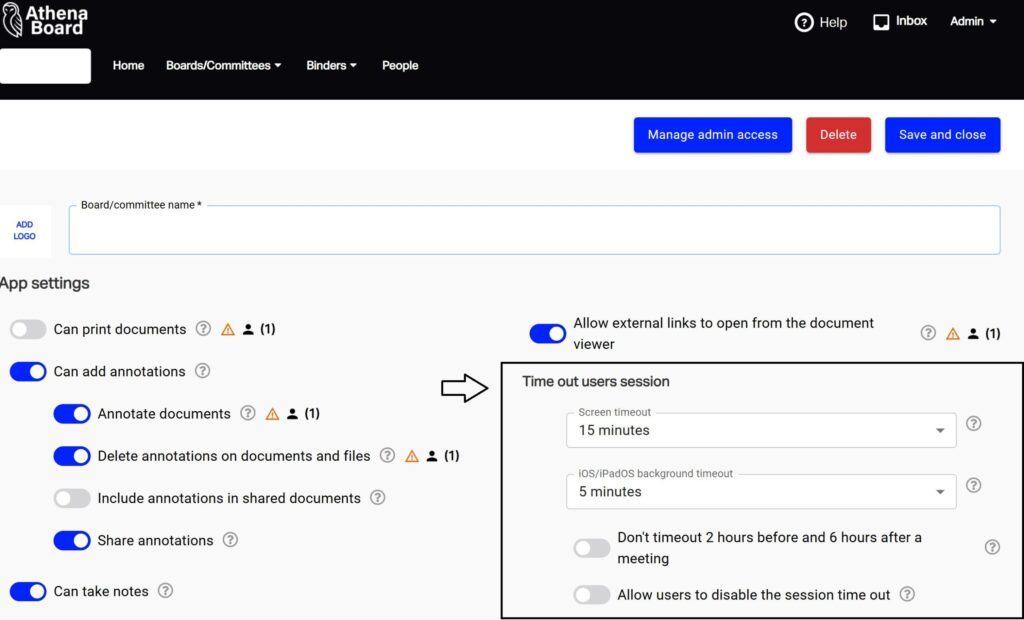Open the Inbox icon in header
The height and width of the screenshot is (620, 1024).
point(881,22)
